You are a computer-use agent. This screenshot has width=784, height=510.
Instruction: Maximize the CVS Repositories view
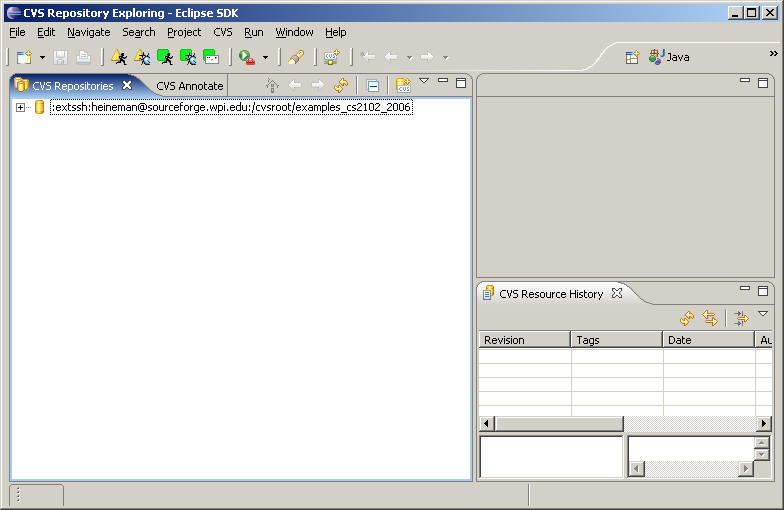[461, 83]
